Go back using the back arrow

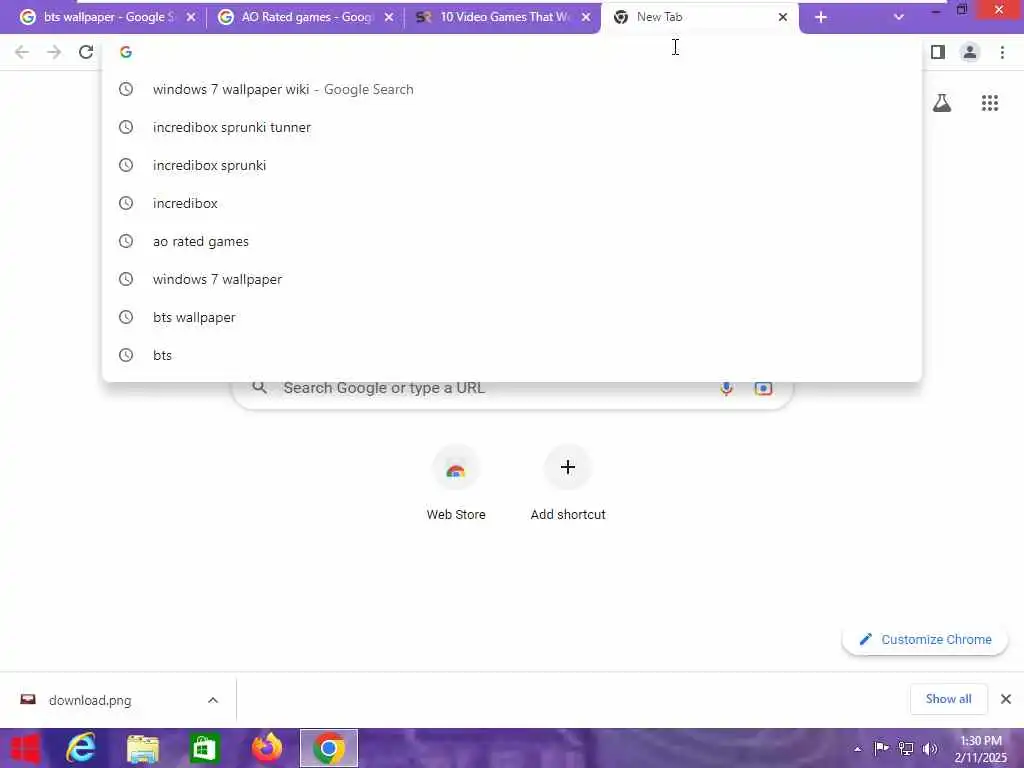22,52
